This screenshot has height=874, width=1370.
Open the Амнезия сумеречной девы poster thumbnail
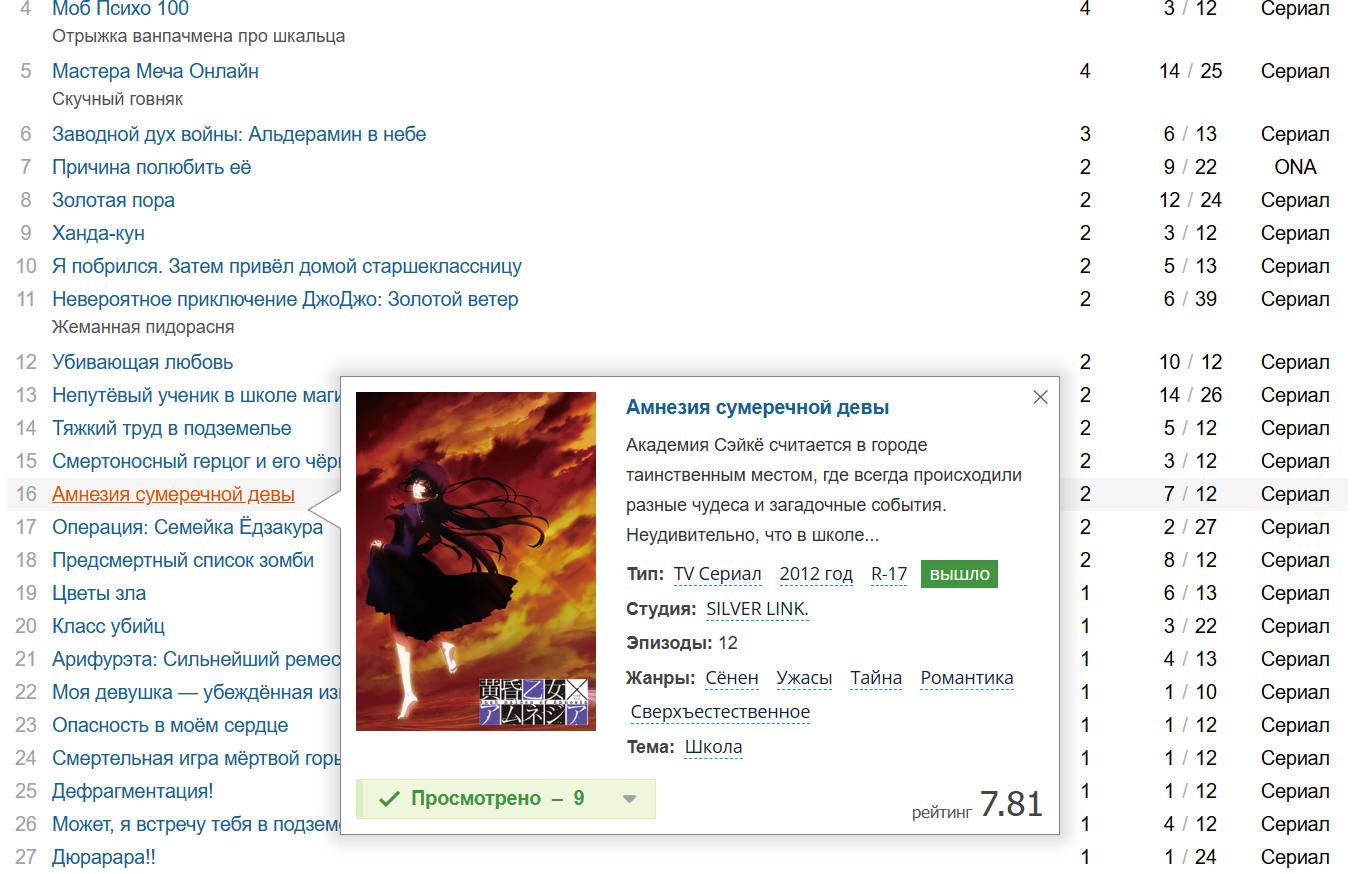(476, 561)
